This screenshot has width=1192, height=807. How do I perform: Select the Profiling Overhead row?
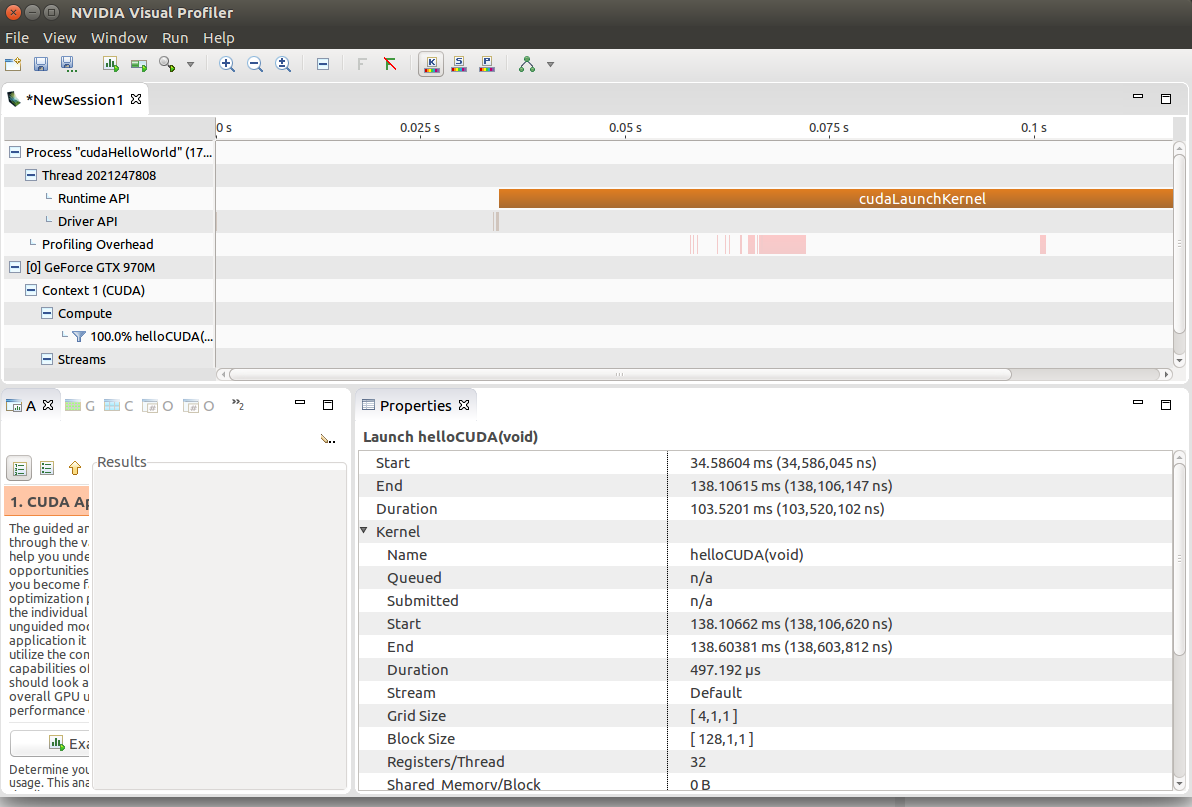[x=97, y=244]
